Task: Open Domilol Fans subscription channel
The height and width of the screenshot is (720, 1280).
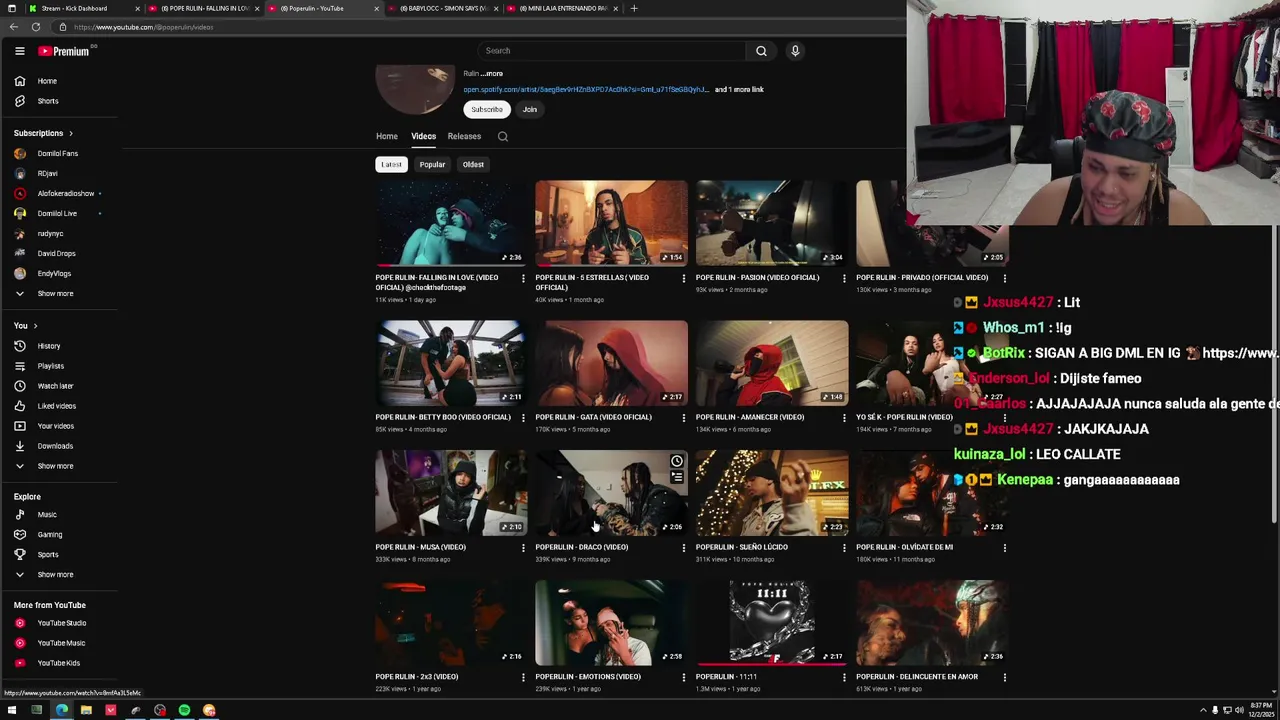Action: (57, 154)
